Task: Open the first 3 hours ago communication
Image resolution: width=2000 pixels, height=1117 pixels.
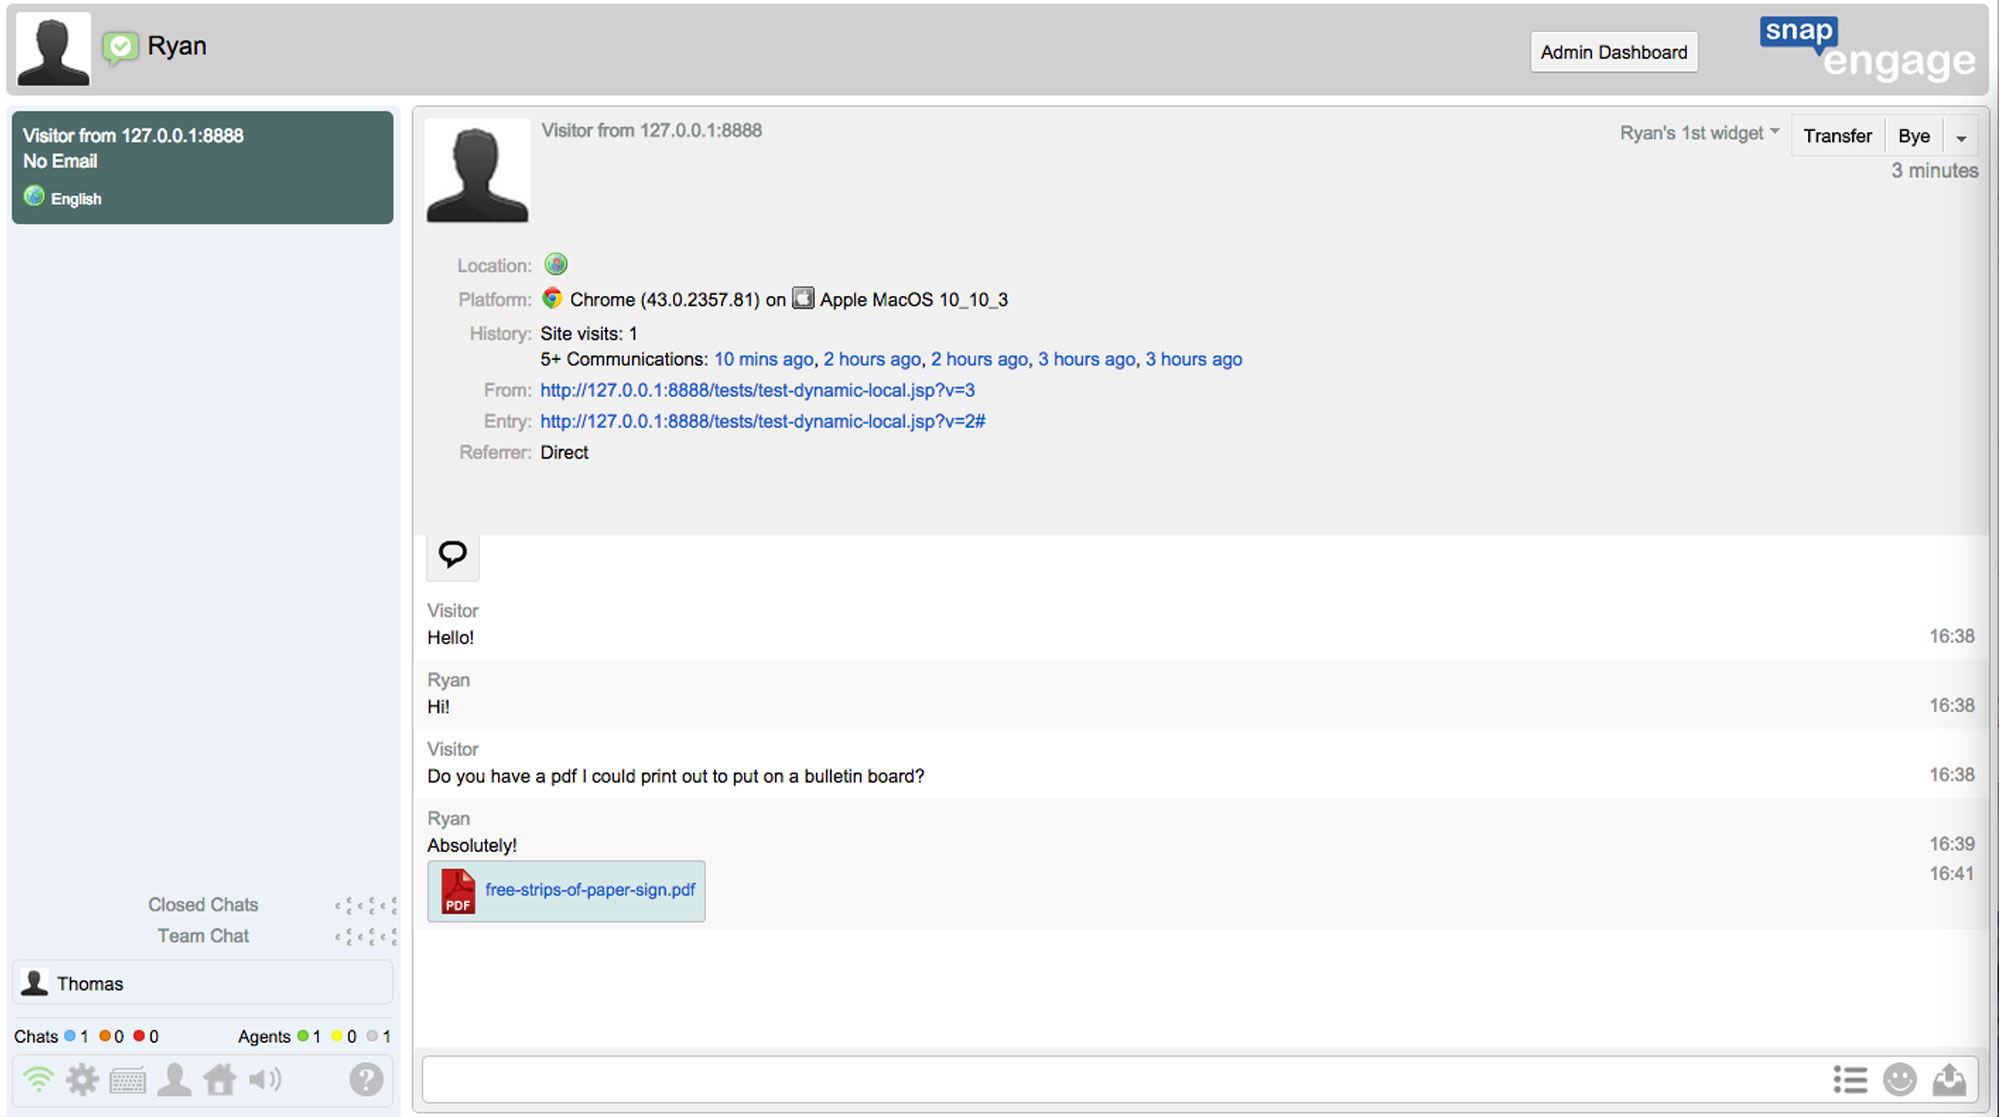Action: point(1086,359)
